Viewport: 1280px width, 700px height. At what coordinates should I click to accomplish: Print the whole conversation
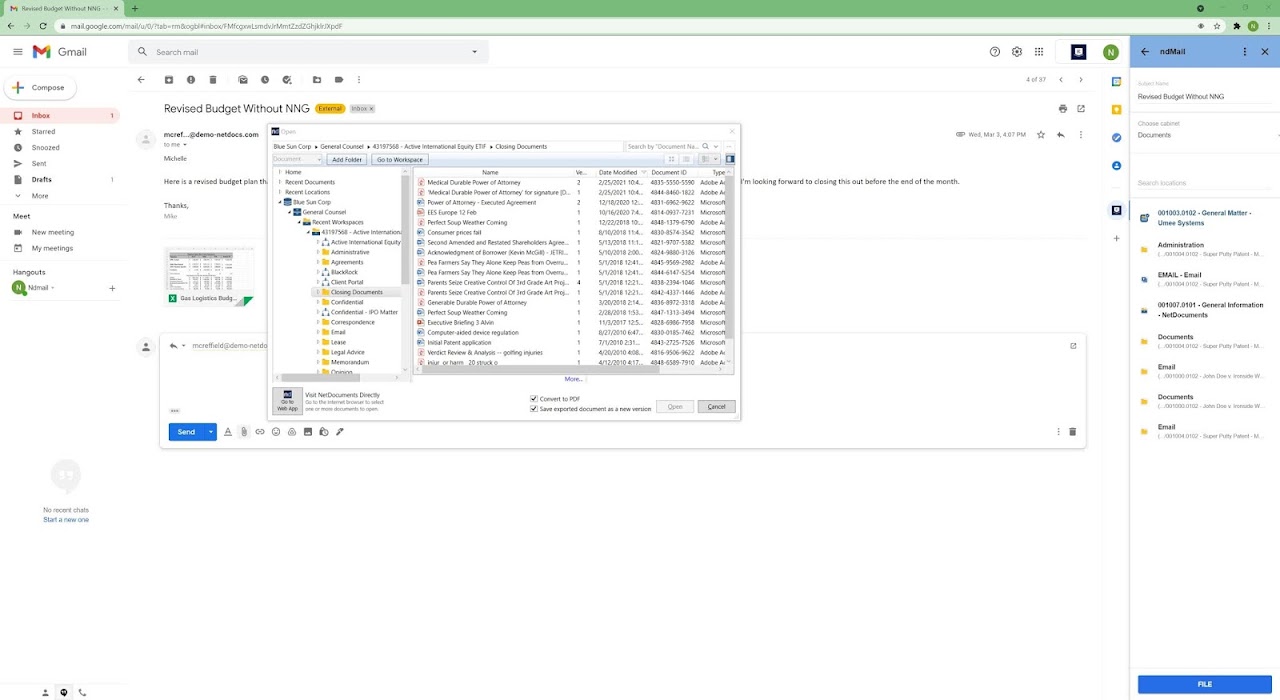(1063, 108)
